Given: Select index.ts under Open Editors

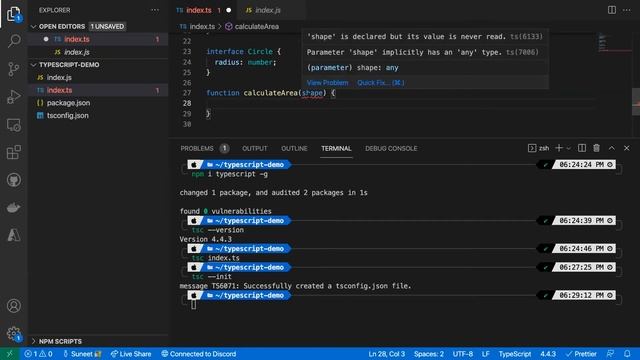Looking at the screenshot, I should [98, 39].
